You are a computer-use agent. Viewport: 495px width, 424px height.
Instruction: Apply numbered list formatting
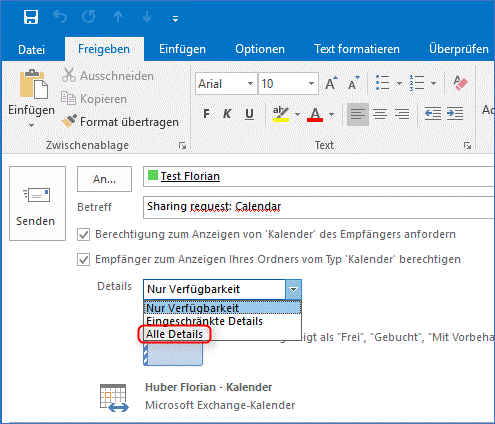click(417, 83)
